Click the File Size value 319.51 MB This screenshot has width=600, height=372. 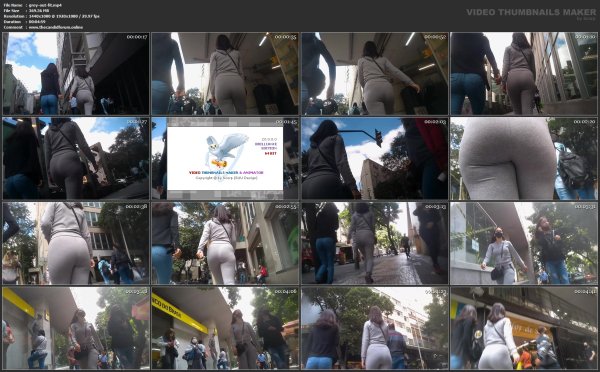[39, 11]
